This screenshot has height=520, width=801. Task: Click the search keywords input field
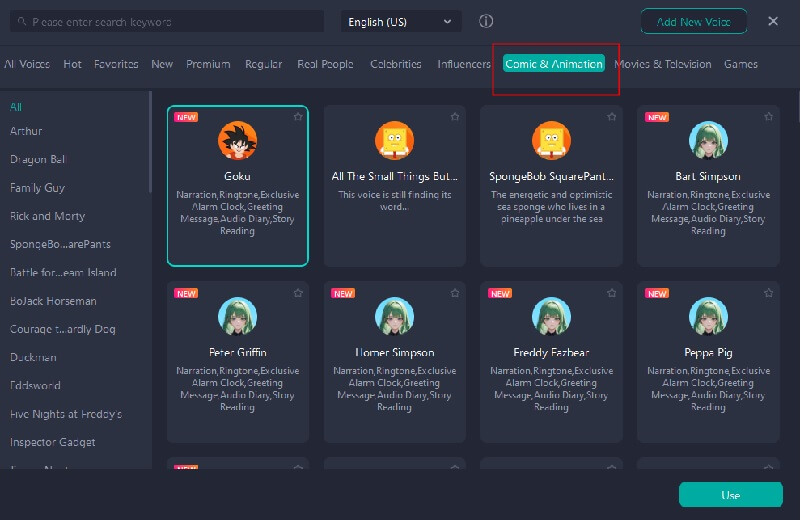pyautogui.click(x=170, y=21)
